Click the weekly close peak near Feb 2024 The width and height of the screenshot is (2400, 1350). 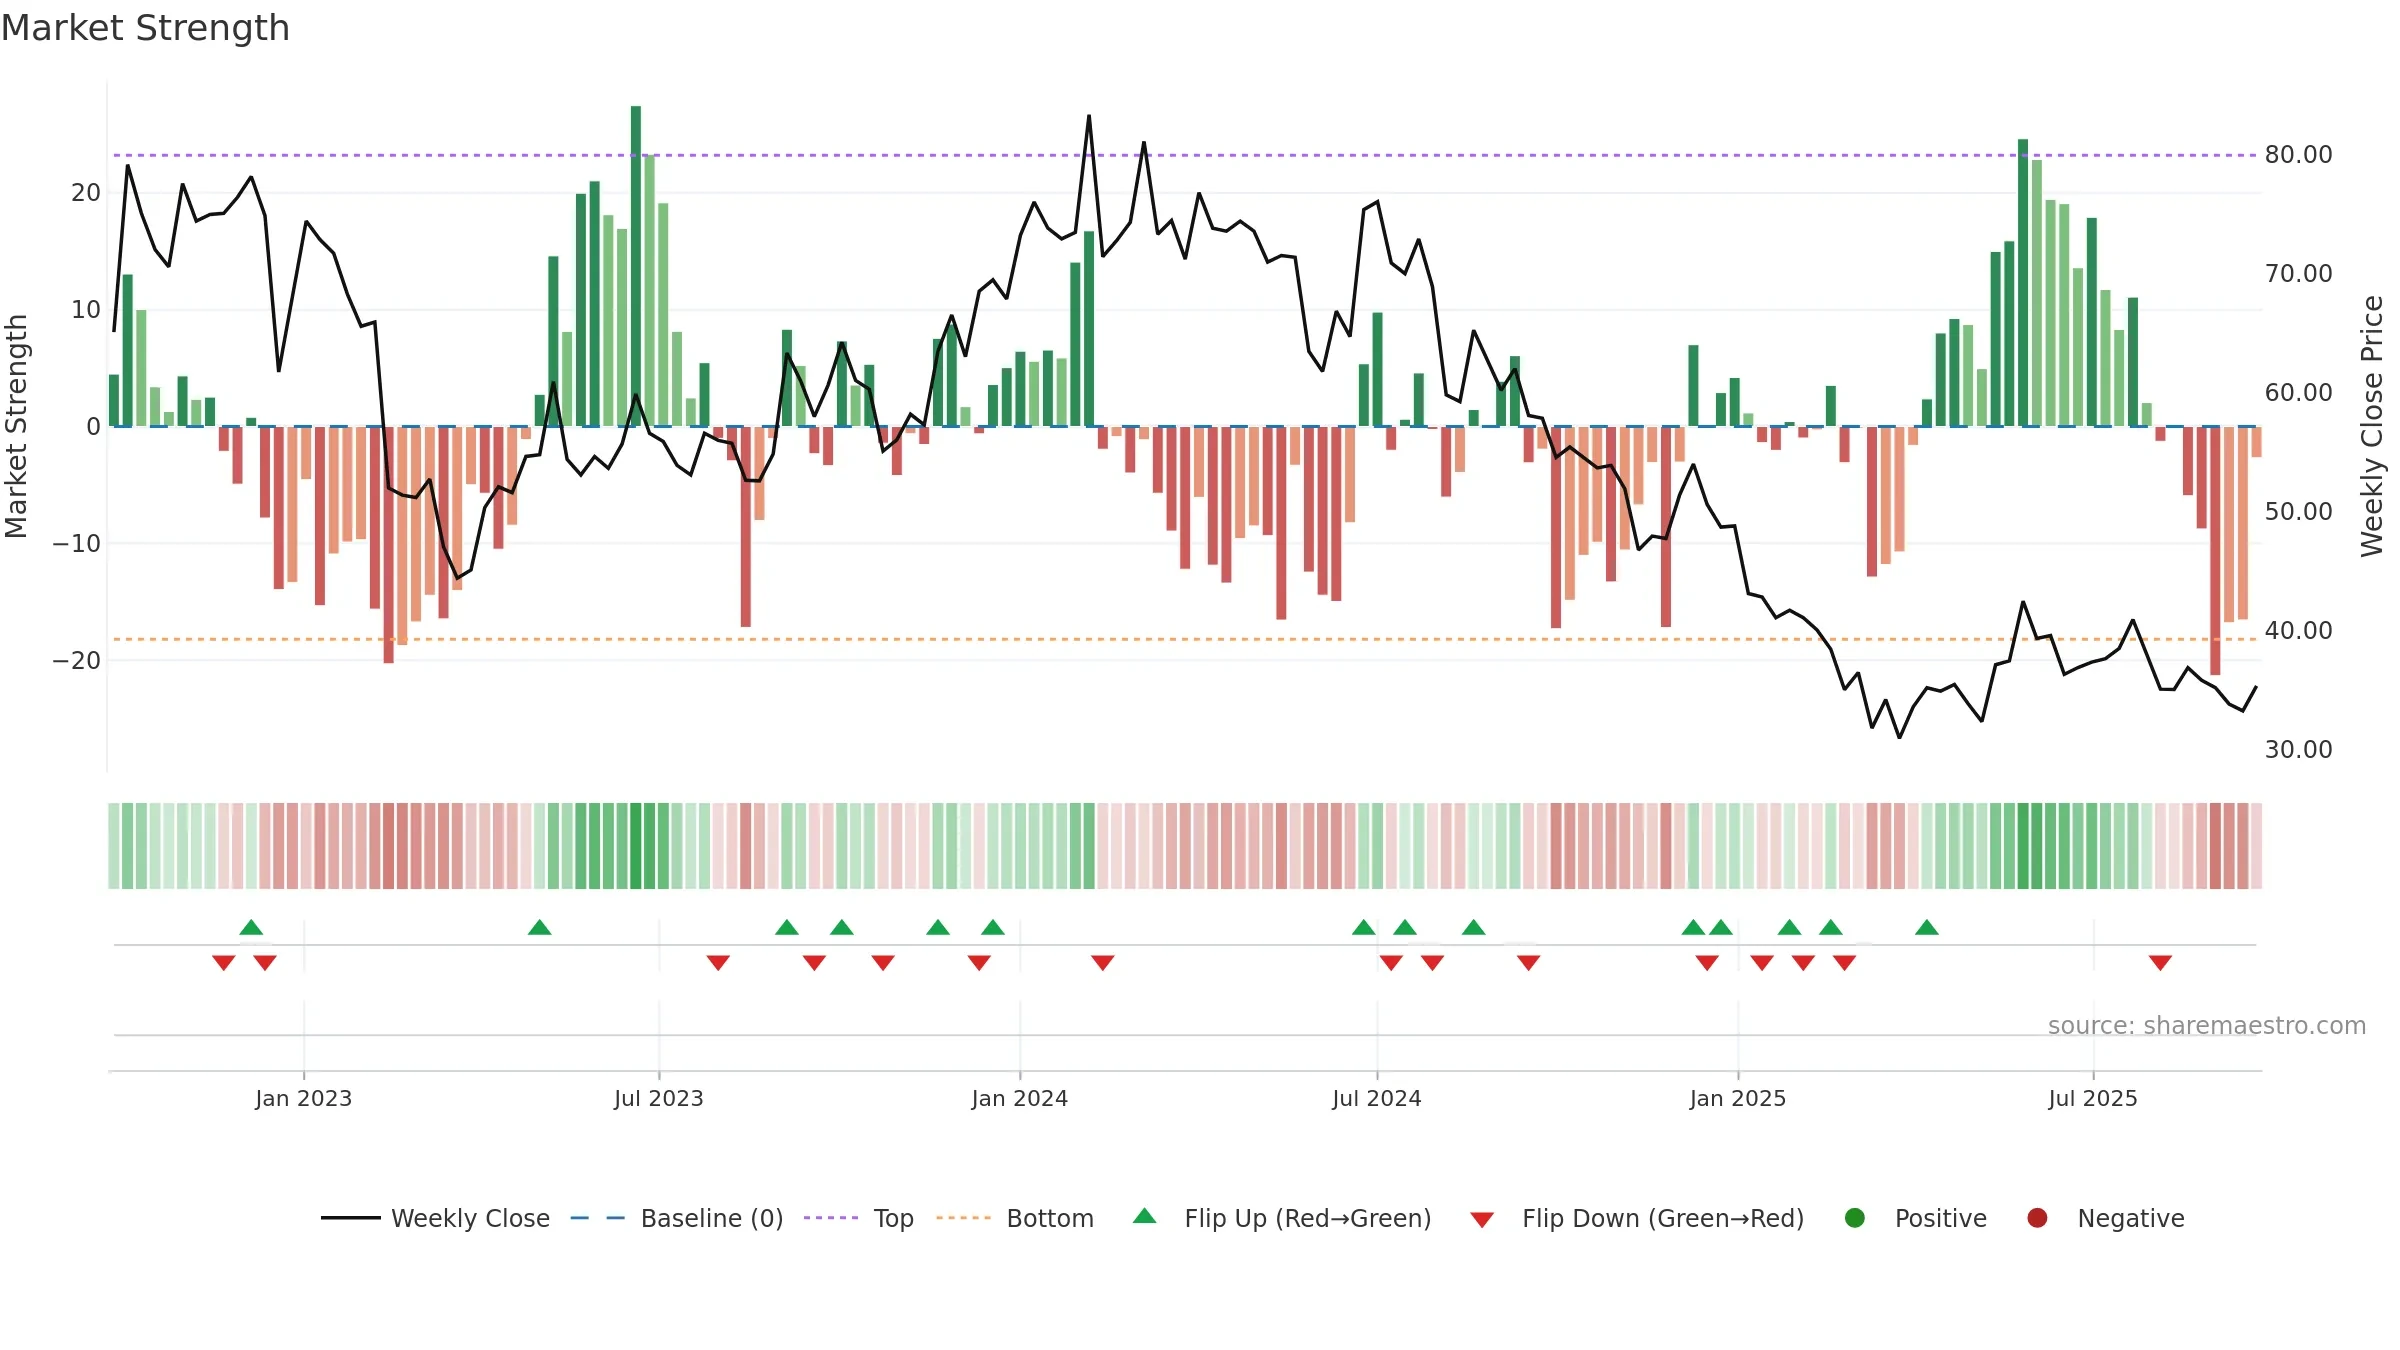click(1089, 116)
